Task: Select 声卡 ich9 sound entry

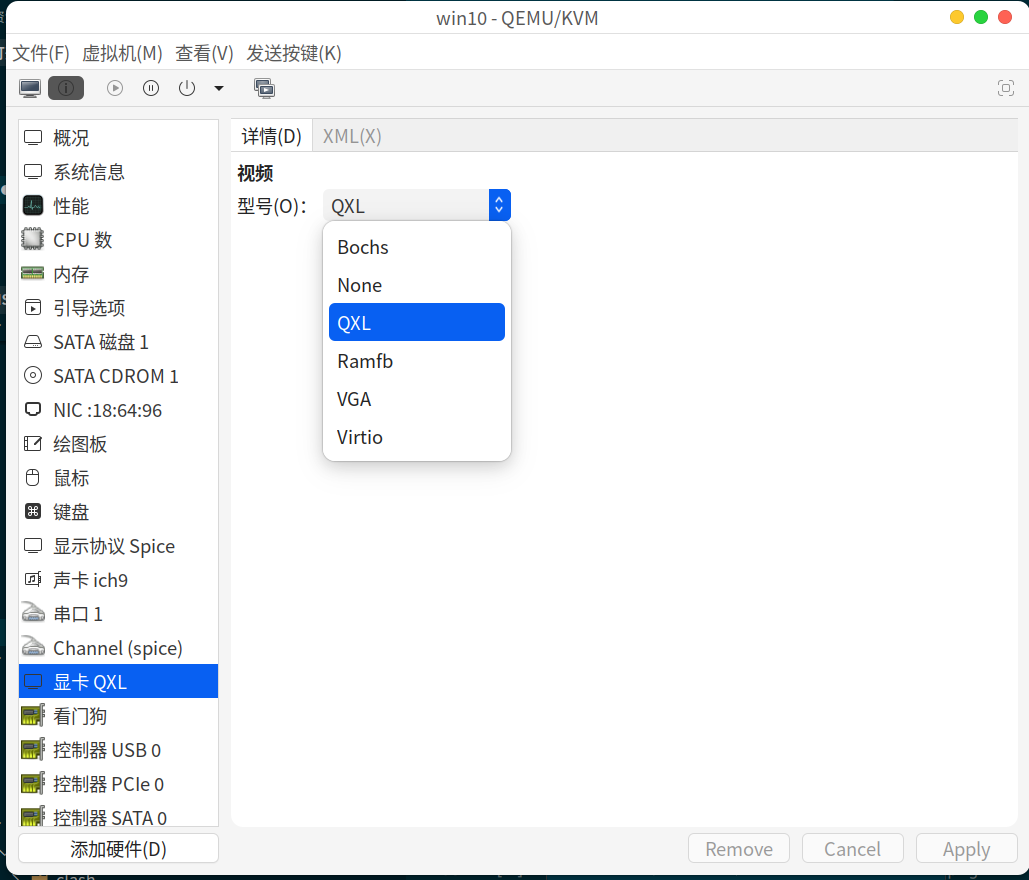Action: click(x=118, y=580)
